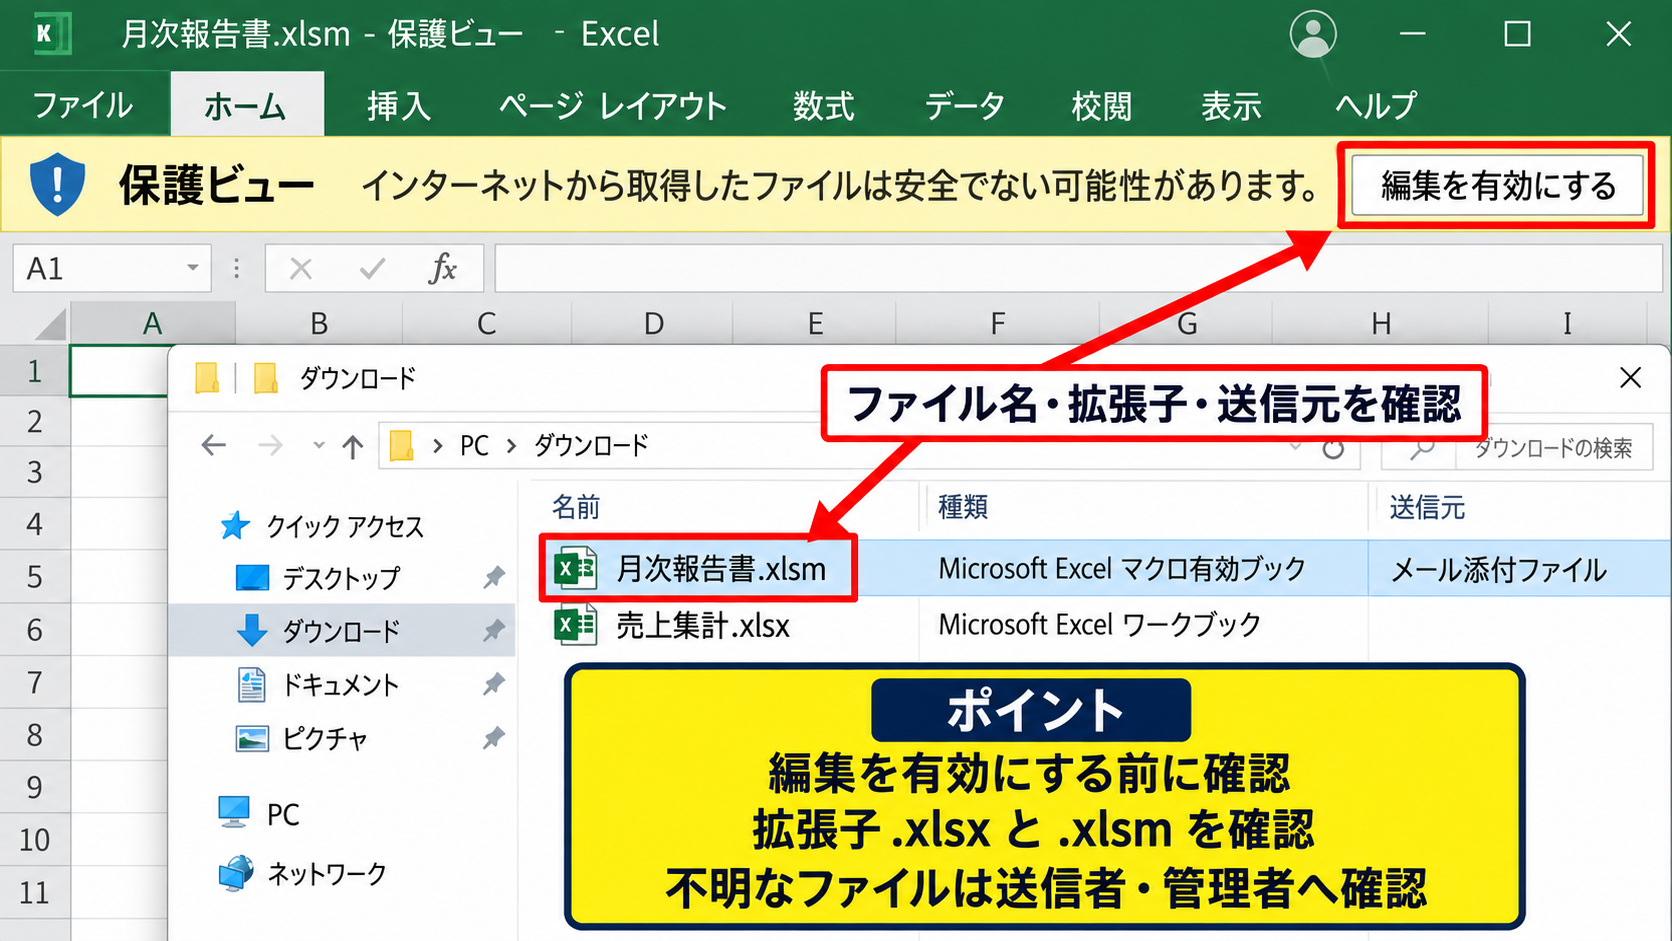
Task: Open recent locations dropdown in Explorer
Action: 318,445
